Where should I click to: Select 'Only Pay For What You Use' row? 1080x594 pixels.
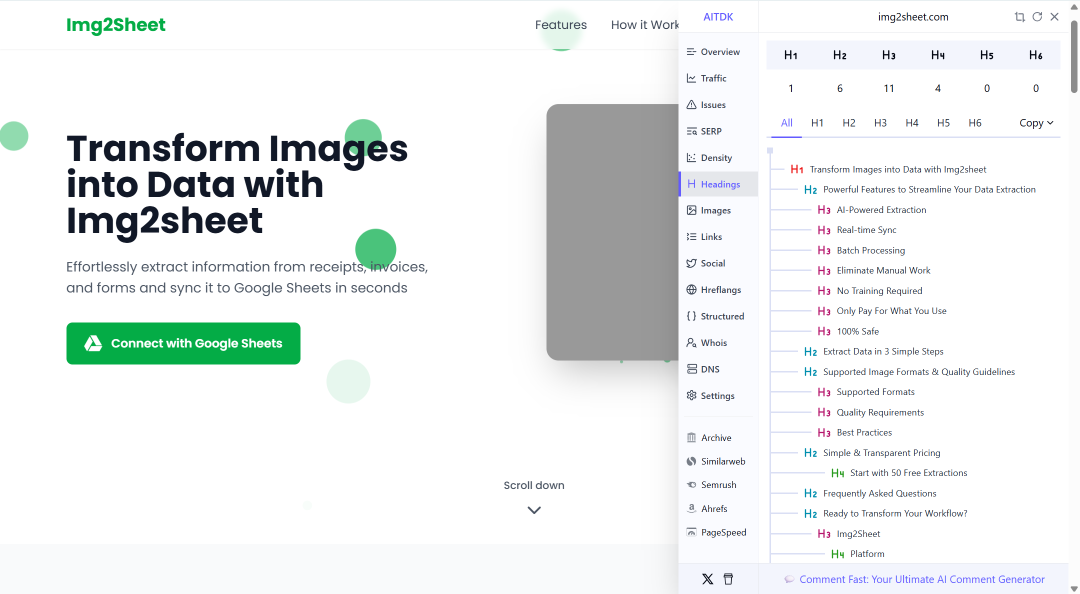(x=882, y=311)
